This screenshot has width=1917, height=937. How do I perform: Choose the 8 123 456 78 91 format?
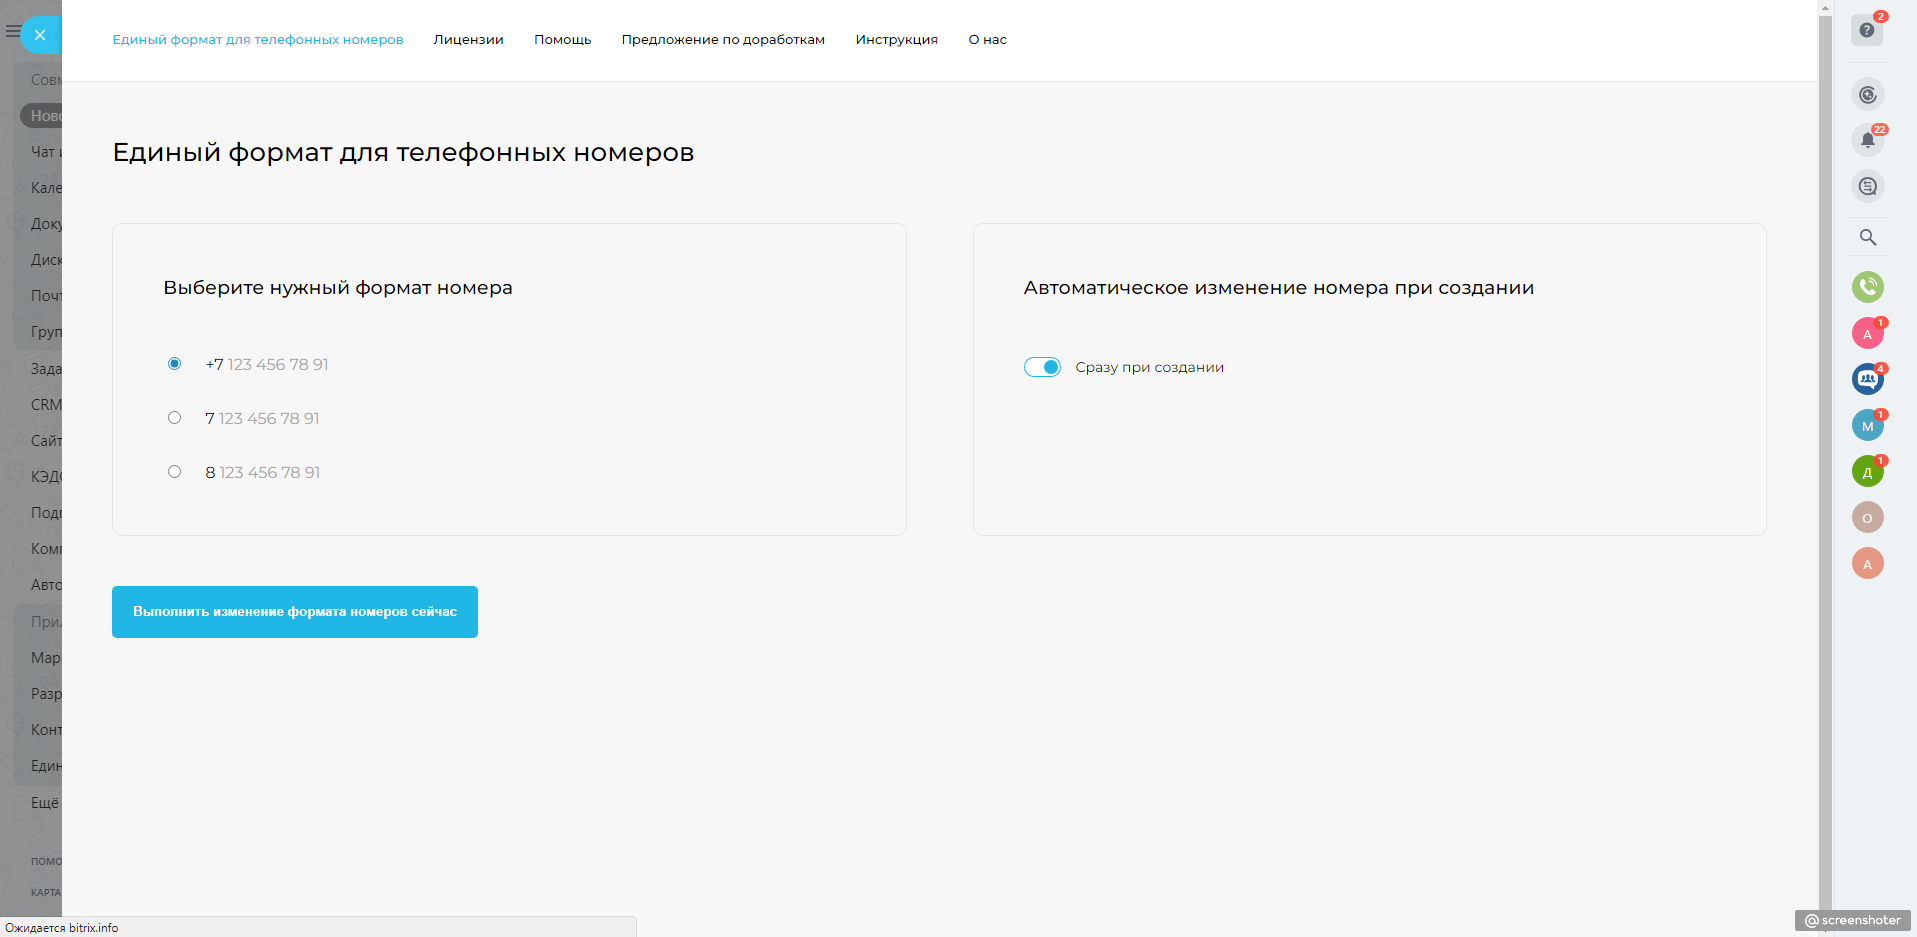point(175,472)
